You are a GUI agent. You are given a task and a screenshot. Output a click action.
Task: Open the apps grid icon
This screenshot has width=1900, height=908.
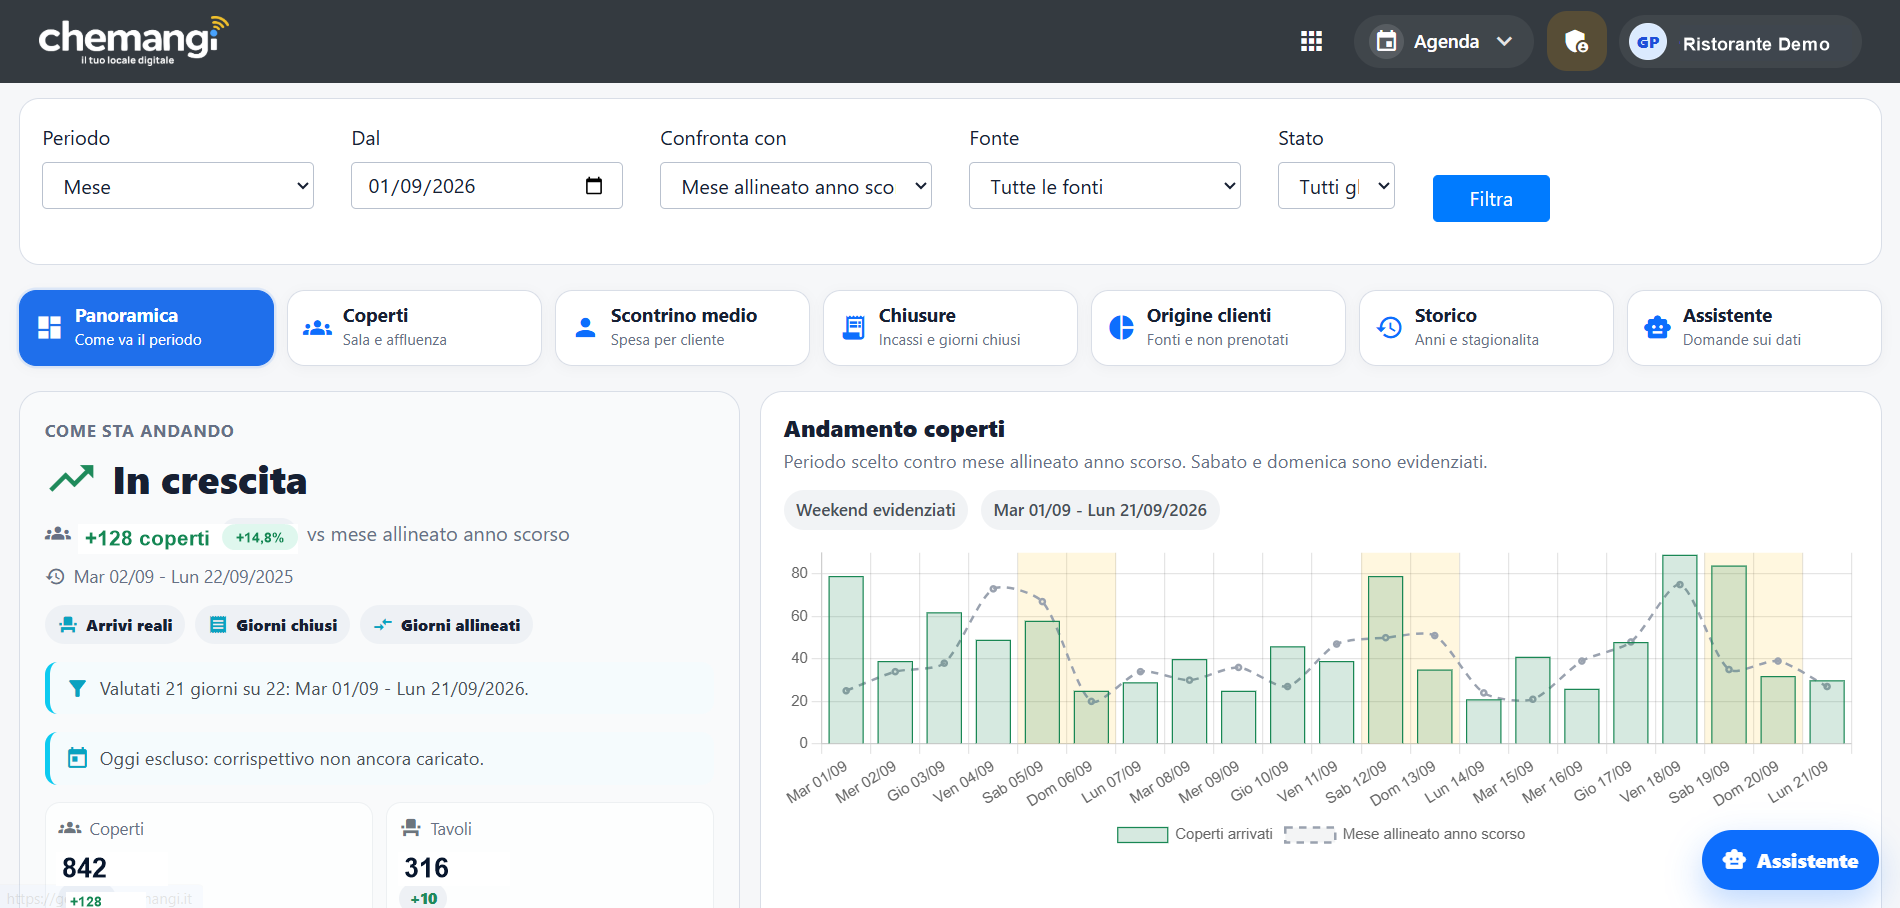click(1311, 41)
